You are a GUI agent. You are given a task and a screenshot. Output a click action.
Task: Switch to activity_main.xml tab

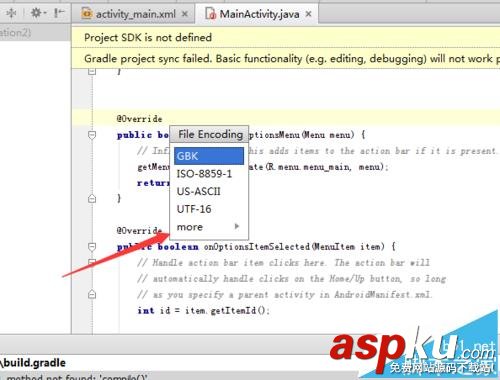tap(136, 14)
